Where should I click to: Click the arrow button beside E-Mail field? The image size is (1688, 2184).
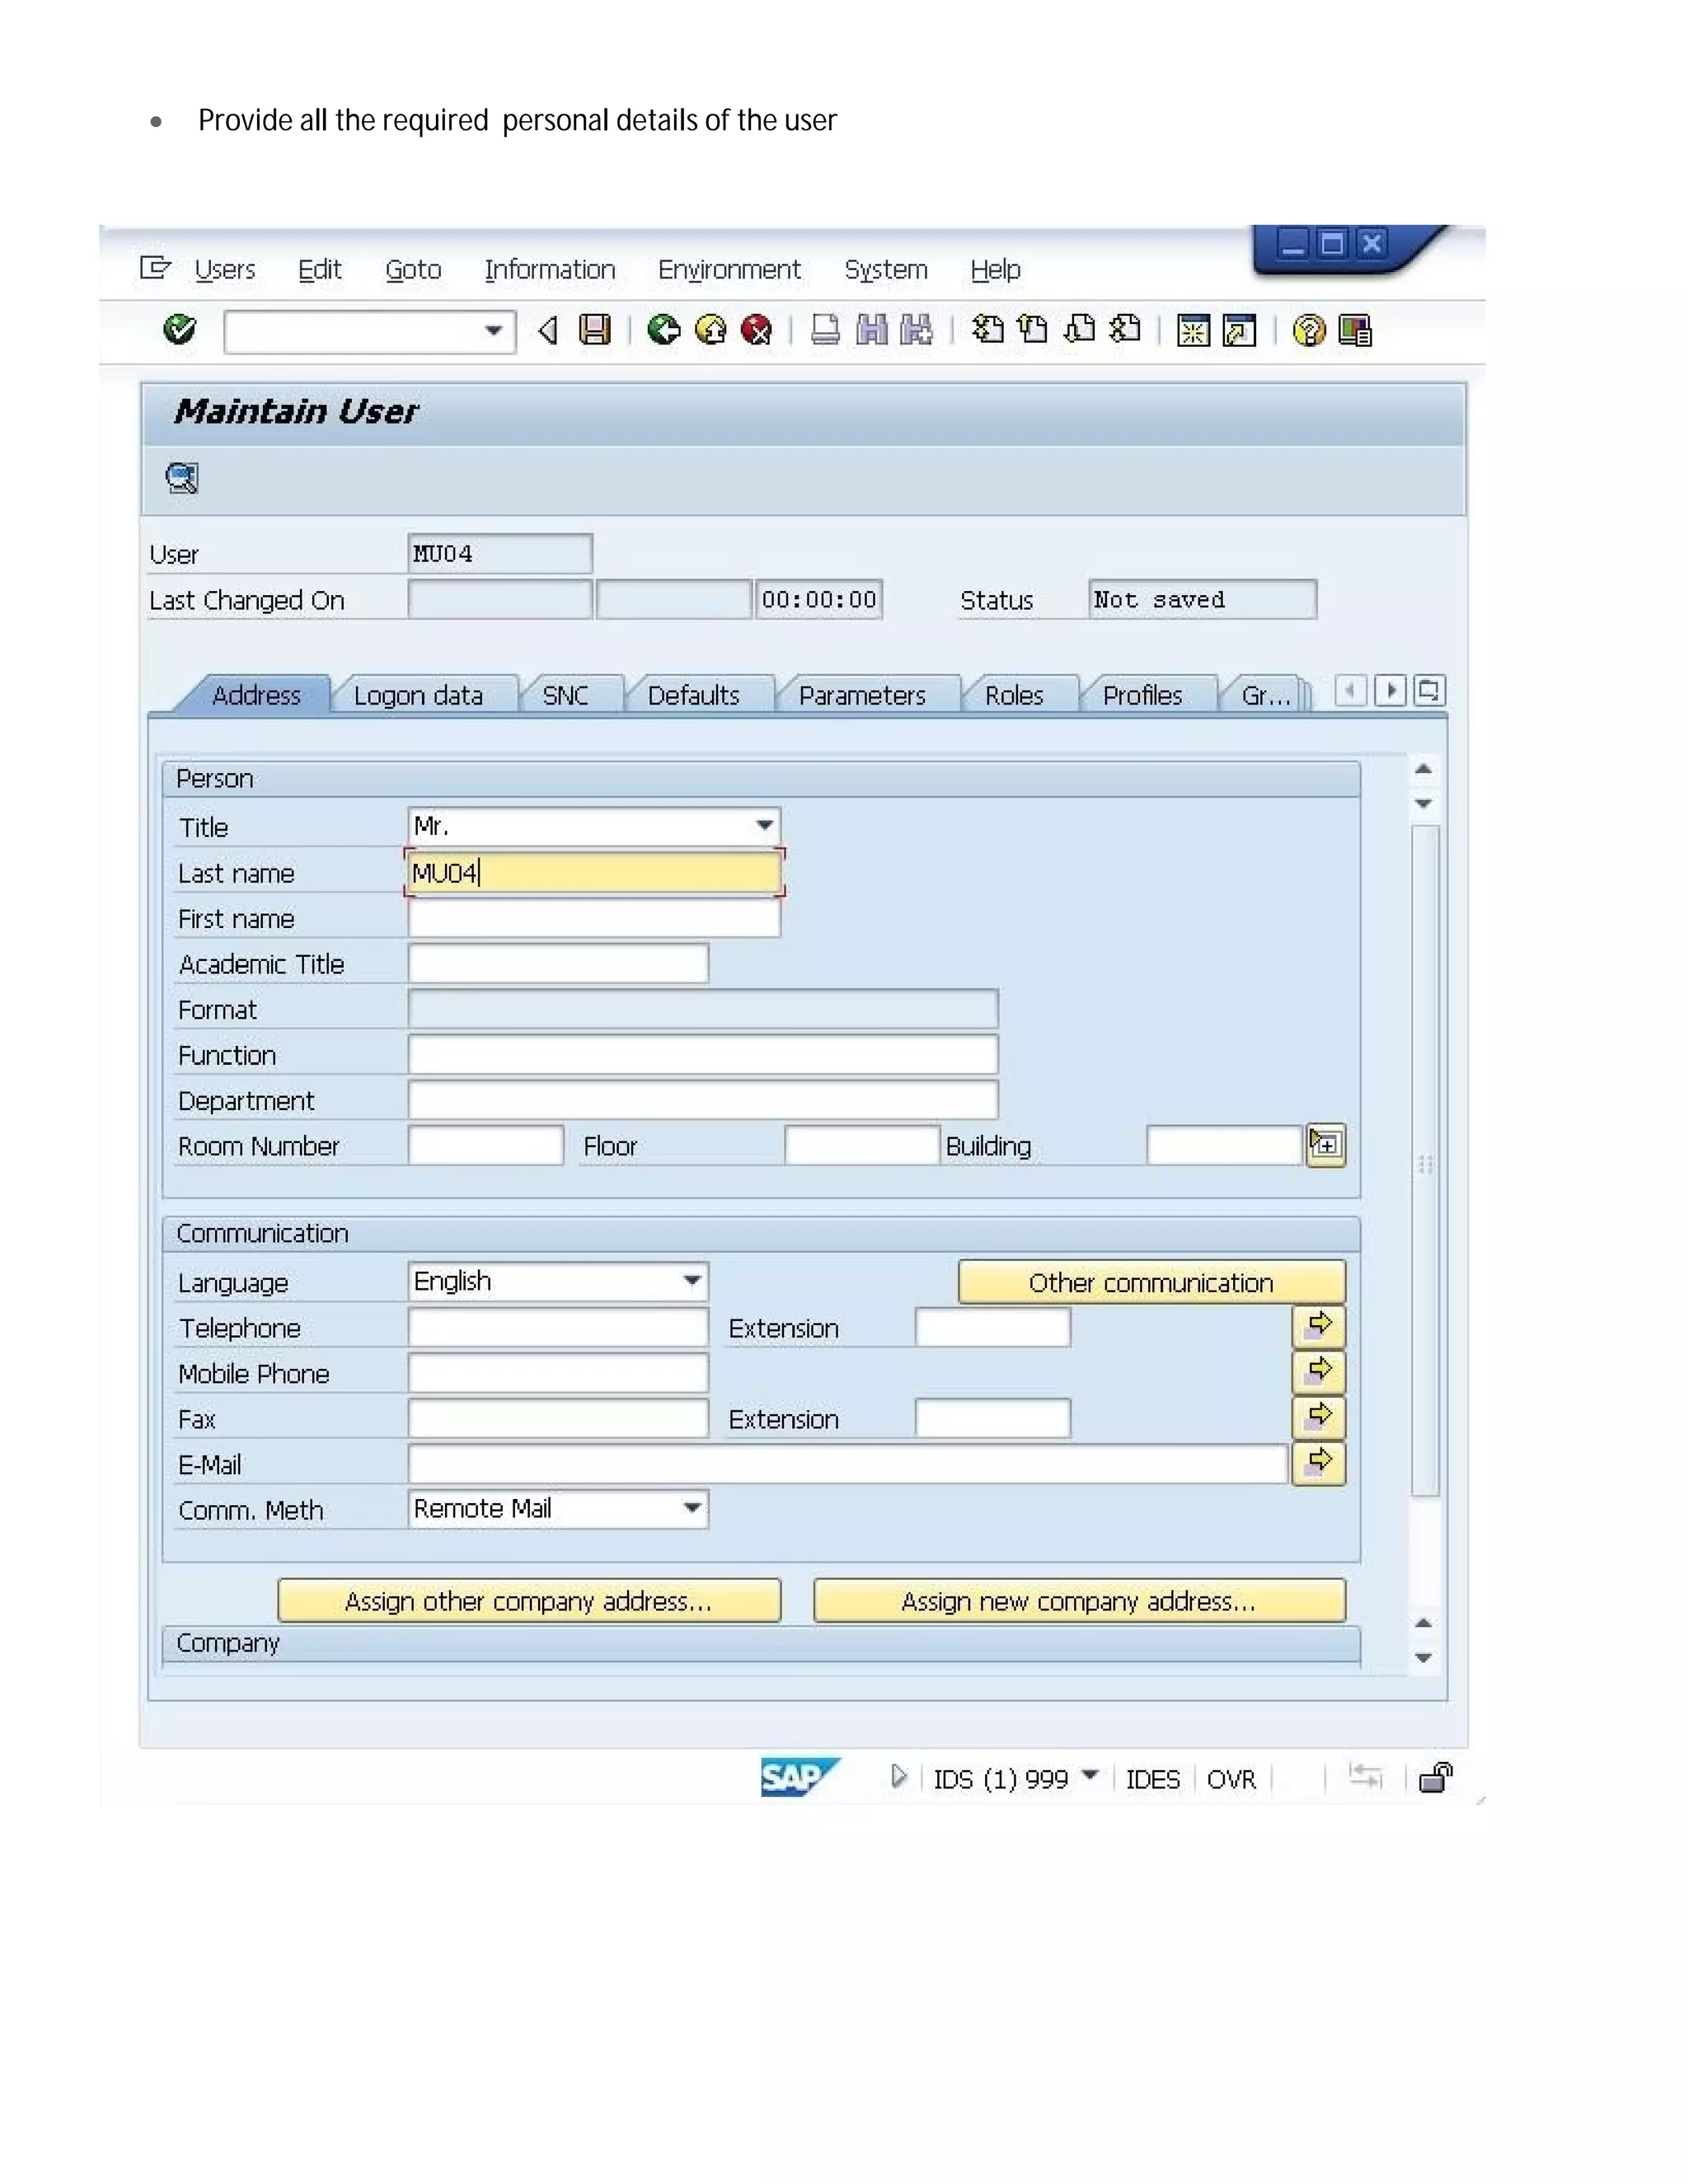point(1319,1463)
